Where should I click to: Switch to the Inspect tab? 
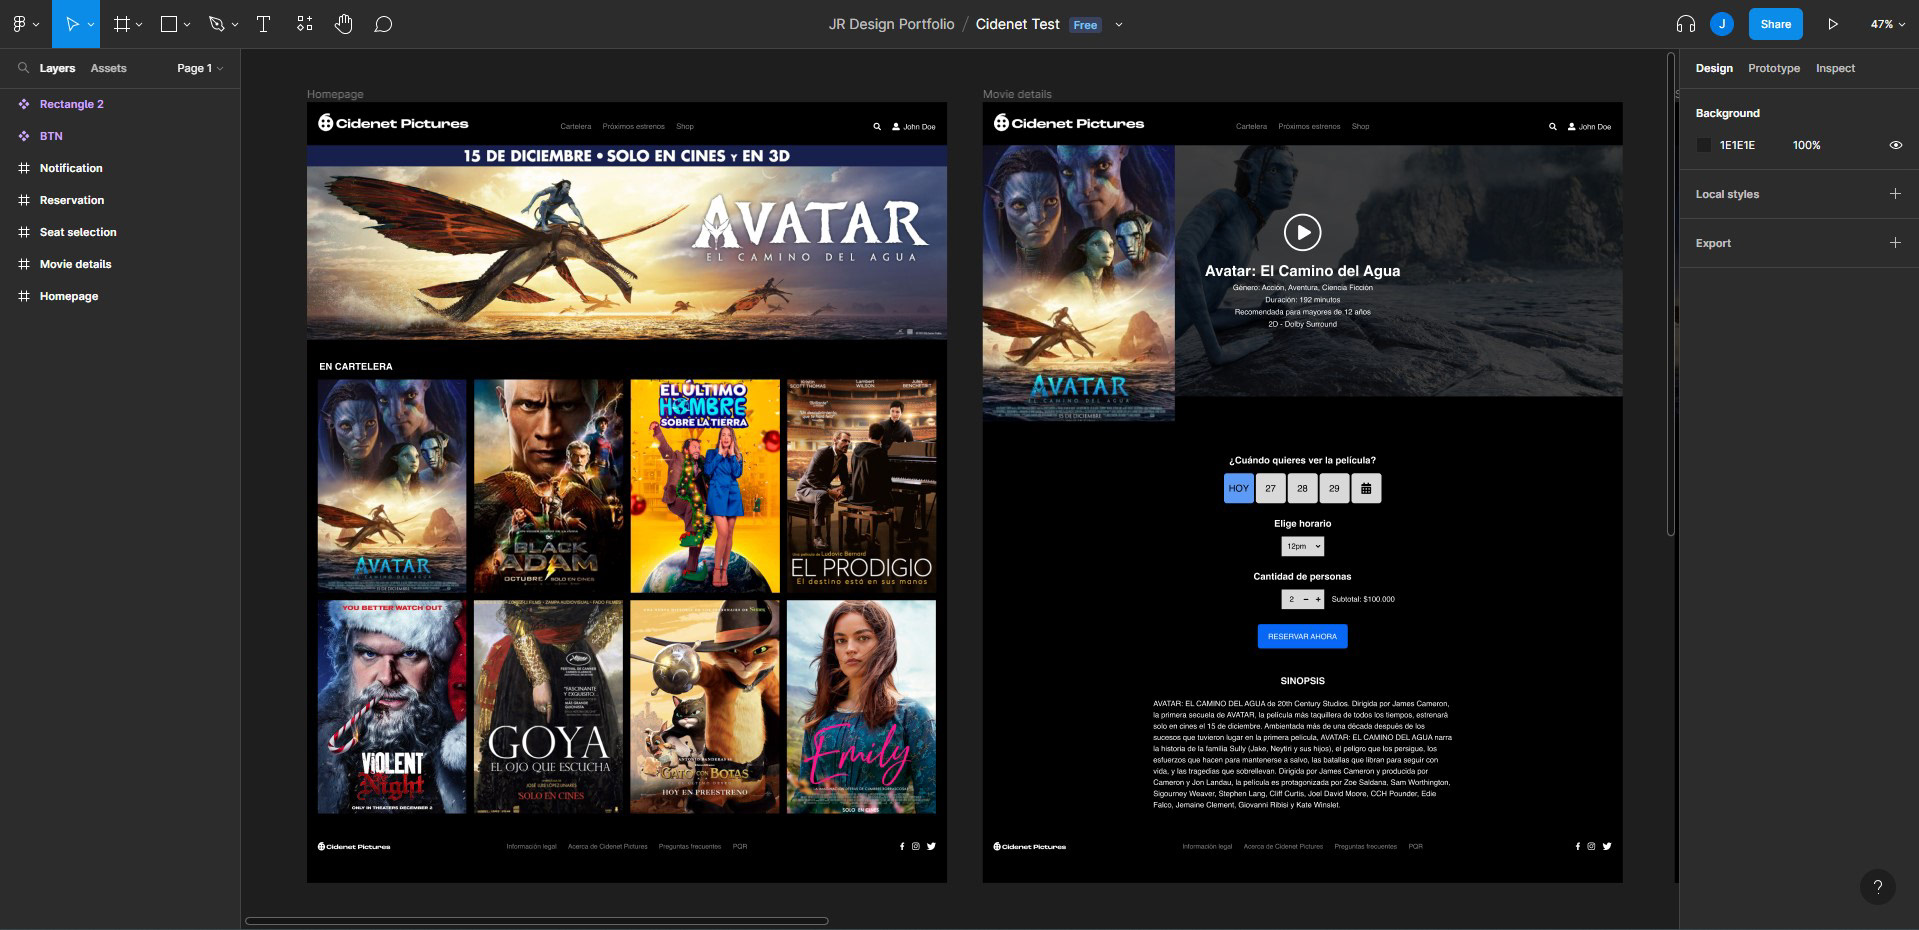(1835, 68)
